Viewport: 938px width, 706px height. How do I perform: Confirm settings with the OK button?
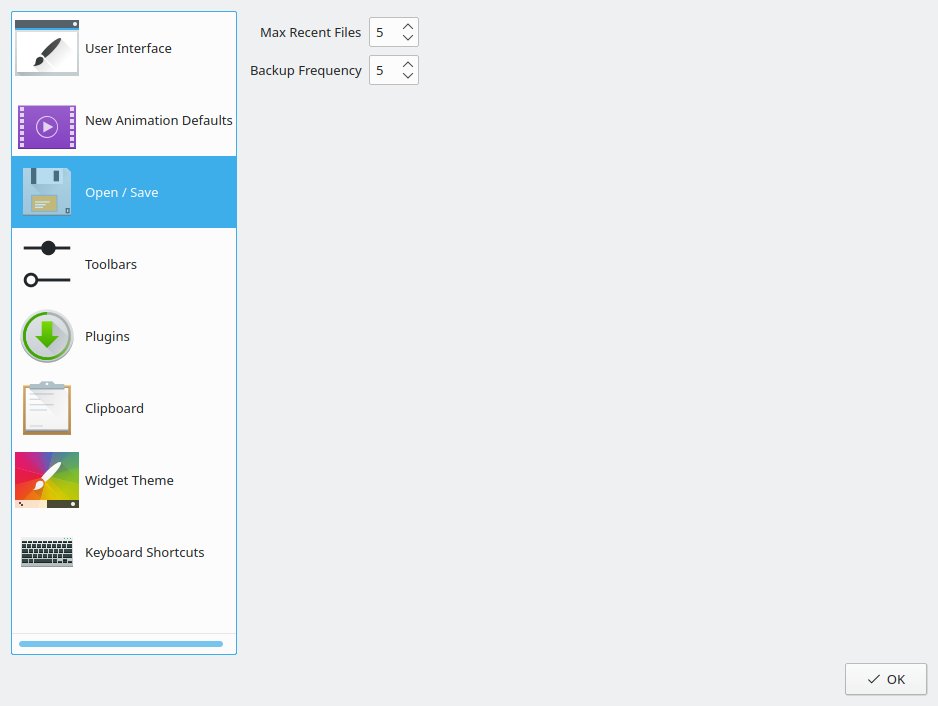(886, 679)
